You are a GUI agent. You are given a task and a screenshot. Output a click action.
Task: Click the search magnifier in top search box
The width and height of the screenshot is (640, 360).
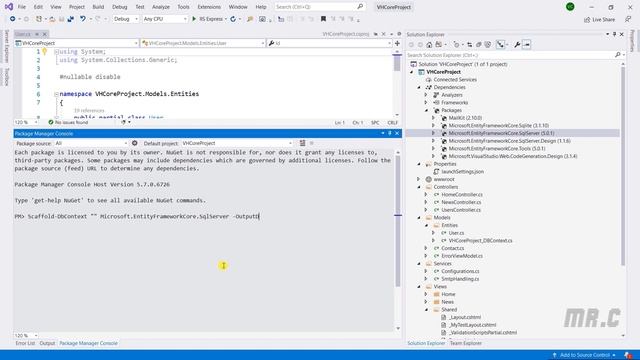point(360,7)
